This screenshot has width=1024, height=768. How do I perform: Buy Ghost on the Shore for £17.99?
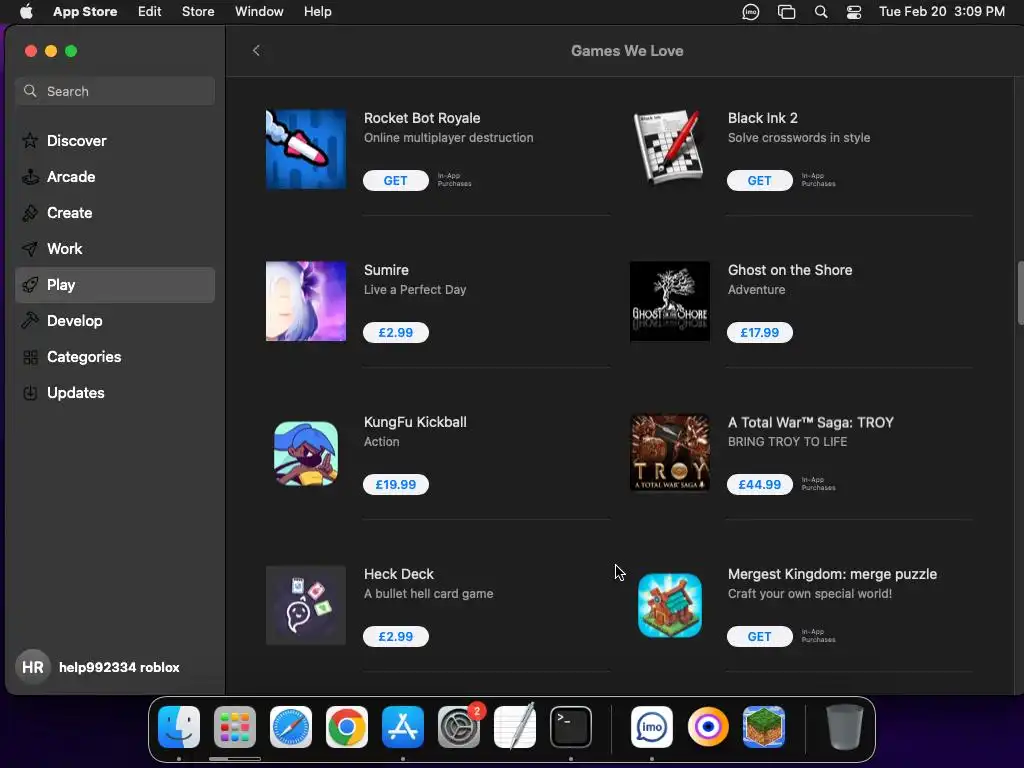(x=760, y=332)
